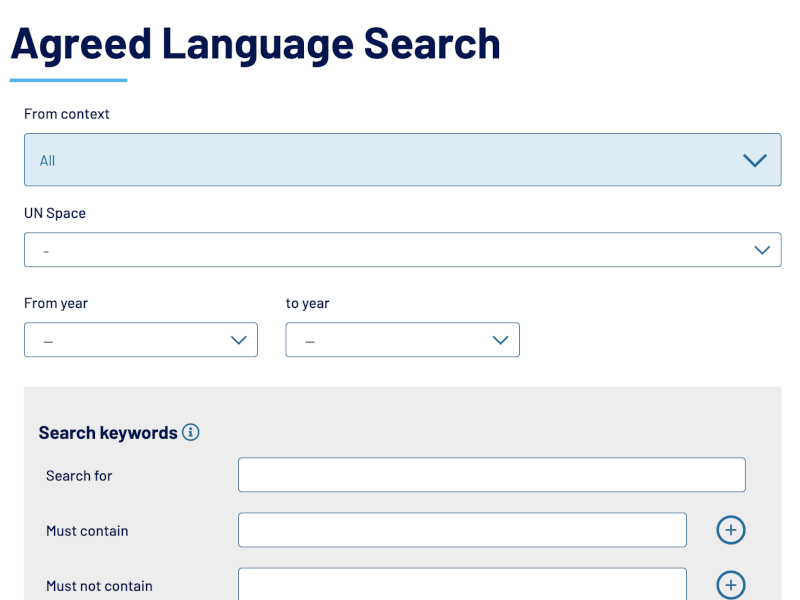Screen dimensions: 800x600
Task: Click the UN Space label text
Action: 55,212
